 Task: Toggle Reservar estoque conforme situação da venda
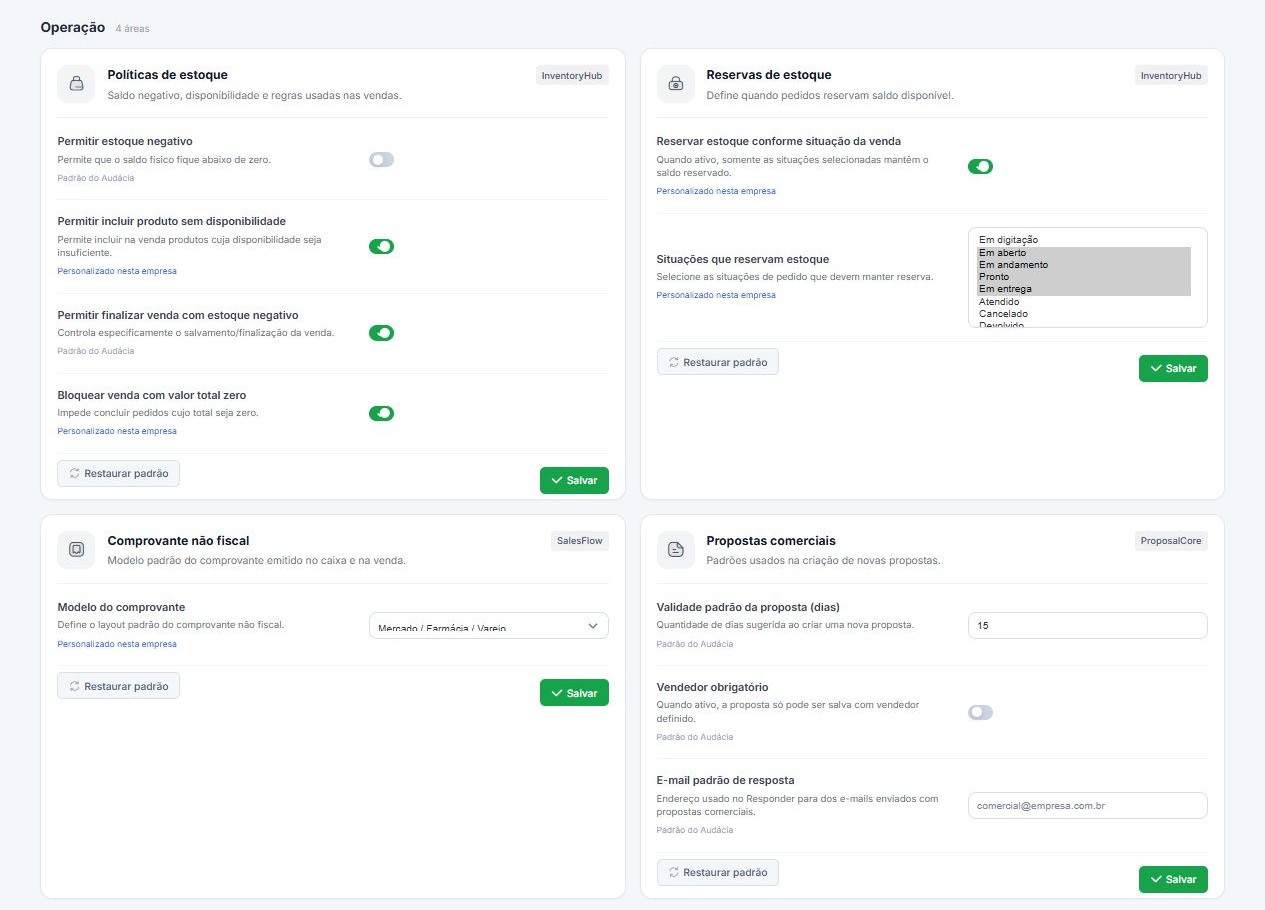click(980, 166)
